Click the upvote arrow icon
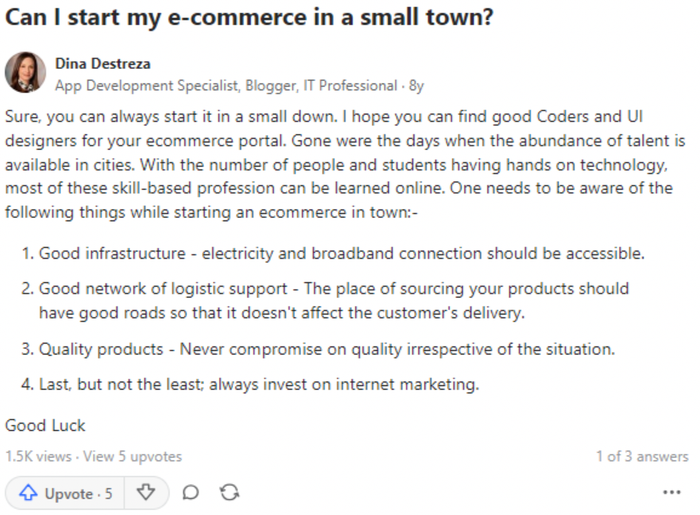Screen dimensions: 700x515 click(x=28, y=493)
